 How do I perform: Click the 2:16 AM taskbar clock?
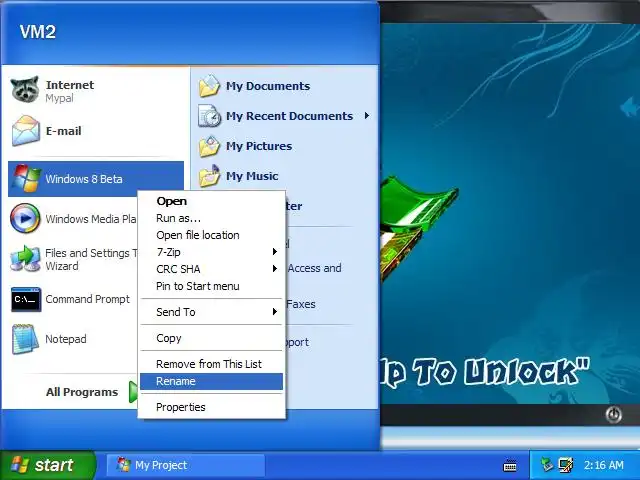604,465
